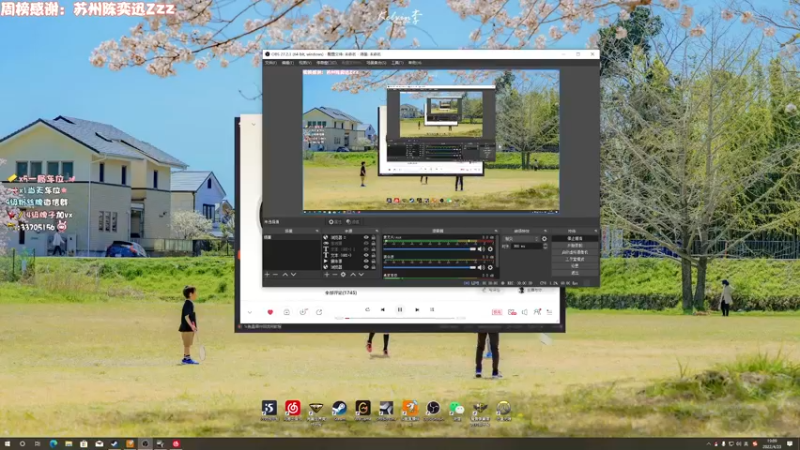Click second mixer channel volume slider
800x450 pixels.
[x=430, y=267]
